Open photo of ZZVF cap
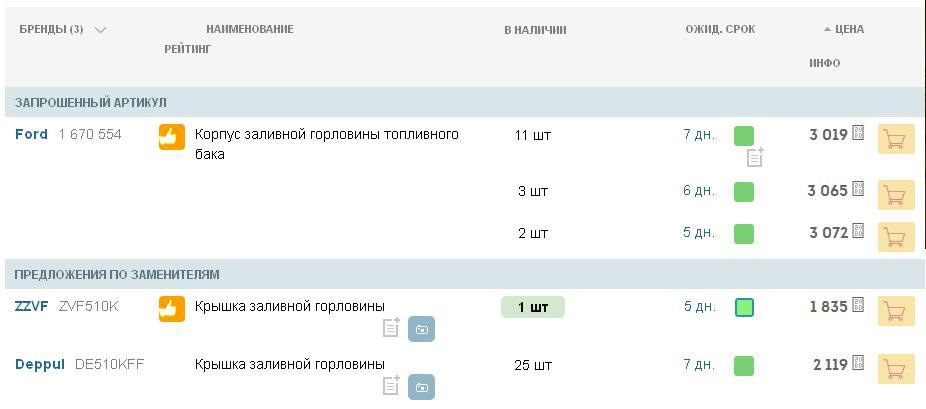Screen dimensions: 926x409 point(421,329)
